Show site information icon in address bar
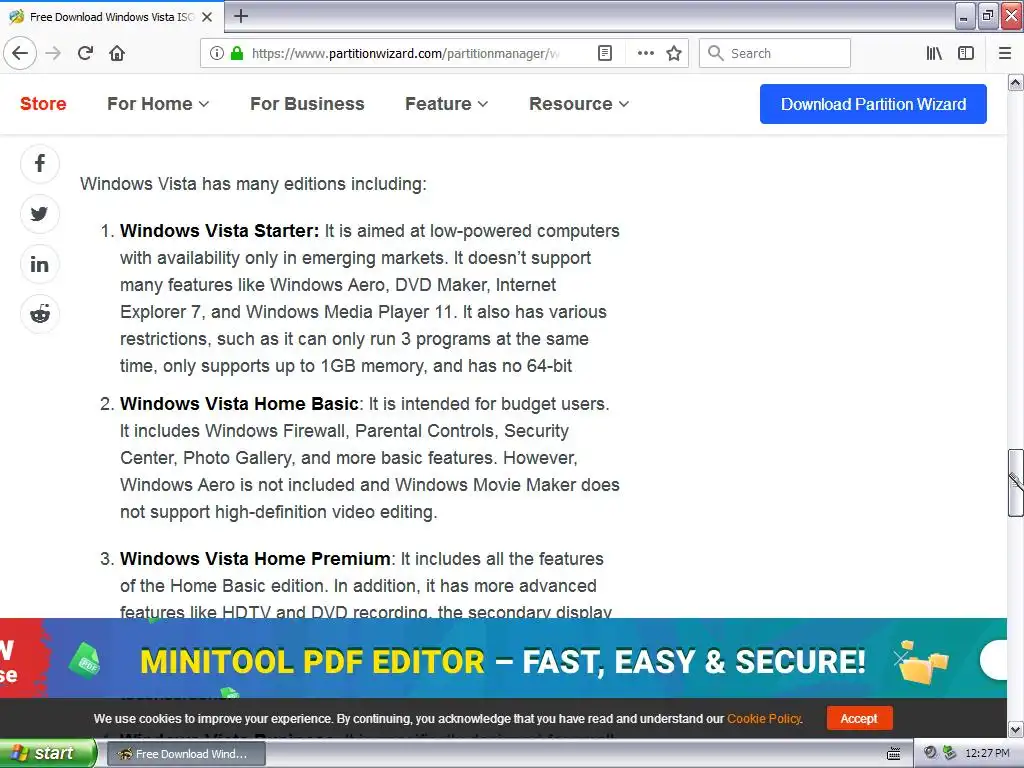Image resolution: width=1024 pixels, height=768 pixels. coord(217,53)
